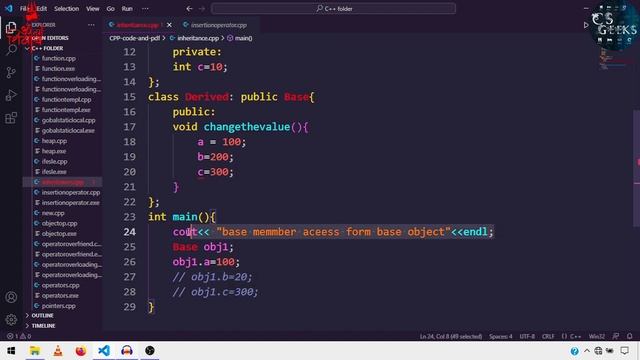This screenshot has width=640, height=360.
Task: Open heap.cpp in explorer
Action: (54, 141)
